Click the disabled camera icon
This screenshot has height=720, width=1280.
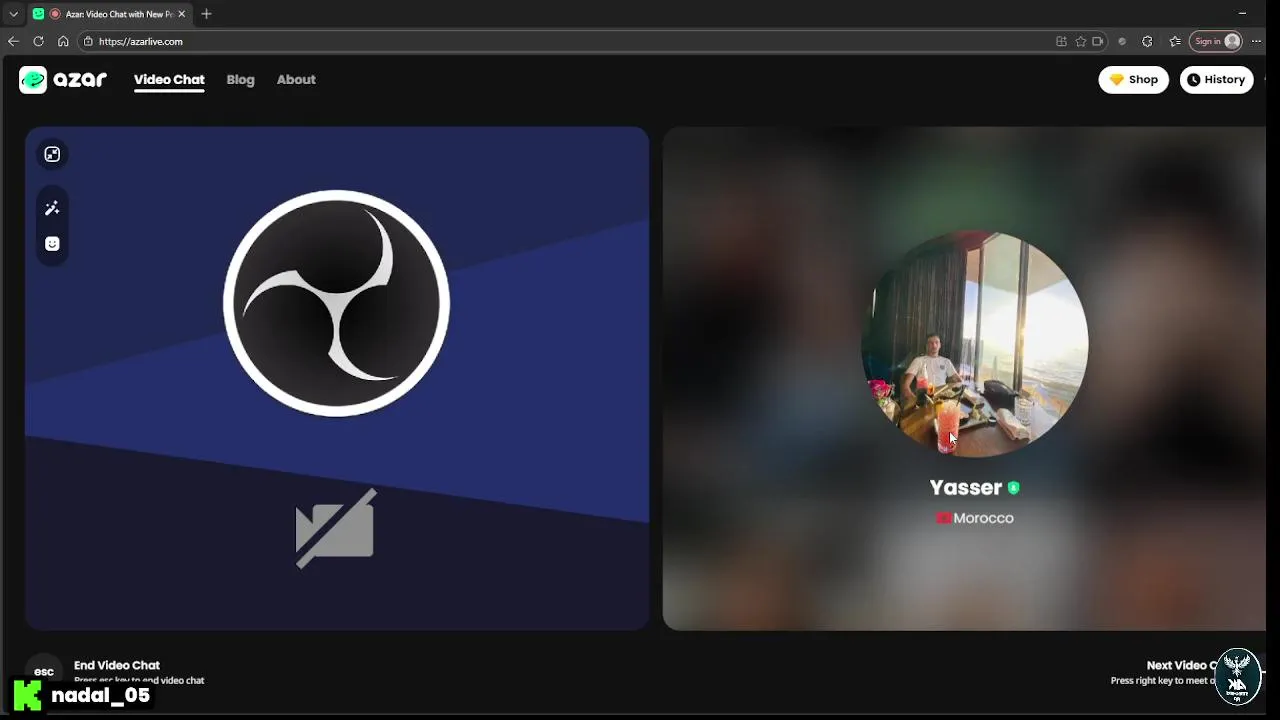click(x=335, y=528)
